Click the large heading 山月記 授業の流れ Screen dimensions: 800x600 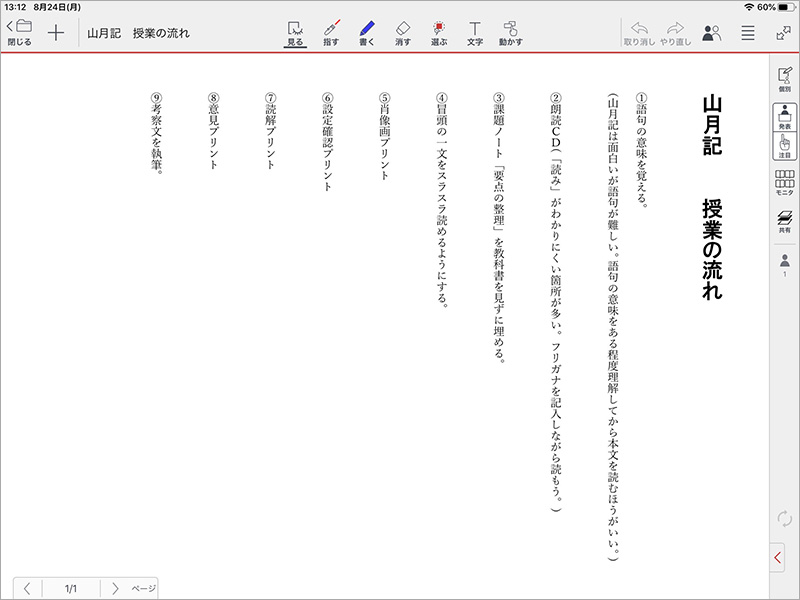712,197
